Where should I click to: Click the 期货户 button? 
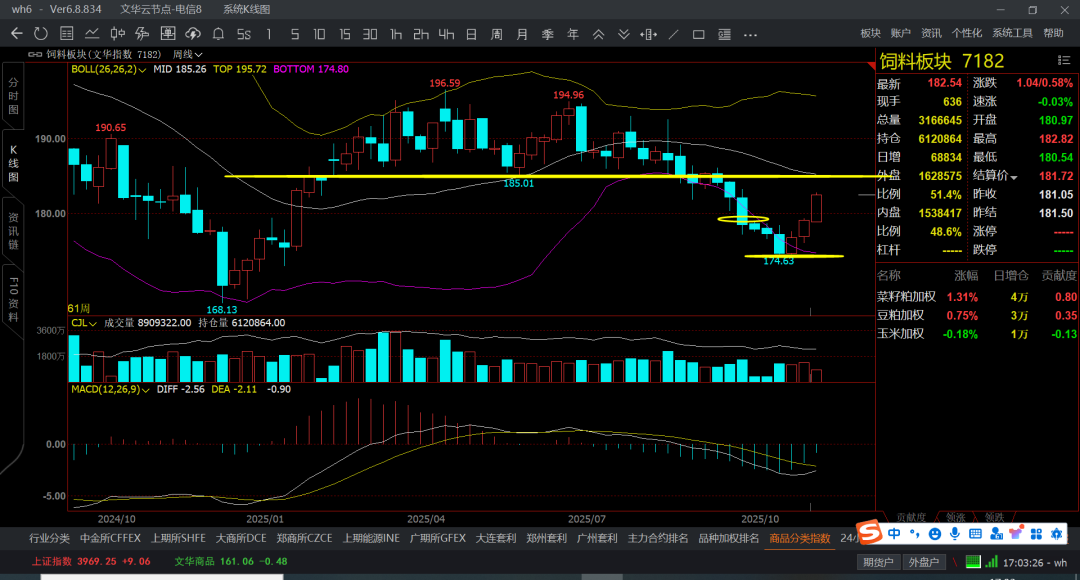click(879, 562)
